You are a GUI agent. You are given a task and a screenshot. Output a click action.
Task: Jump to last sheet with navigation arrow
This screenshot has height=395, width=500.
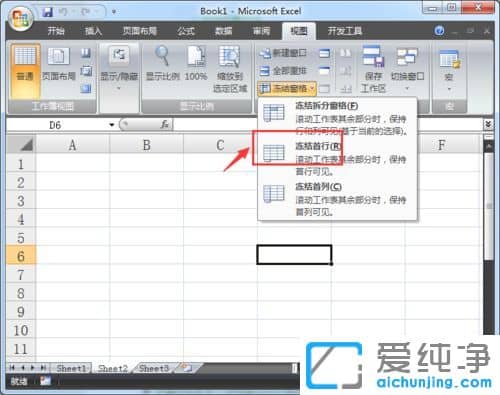(x=43, y=368)
